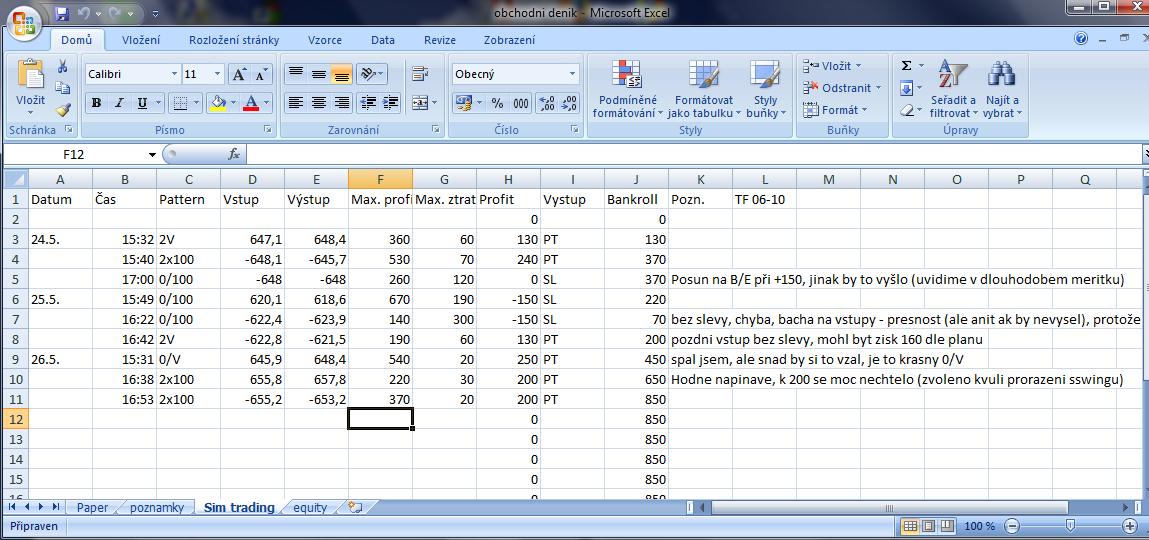Switch to Page Layout view in status bar

click(927, 526)
